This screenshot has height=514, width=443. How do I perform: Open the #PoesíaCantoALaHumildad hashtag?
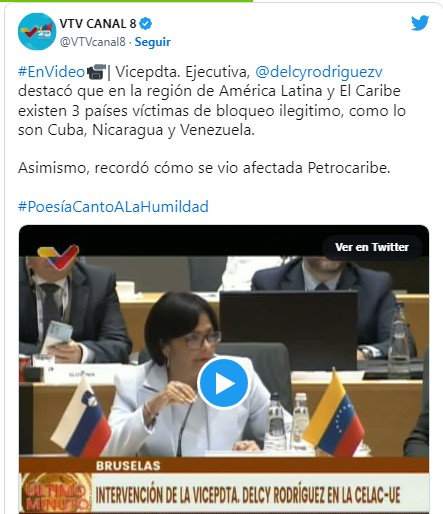click(x=113, y=206)
